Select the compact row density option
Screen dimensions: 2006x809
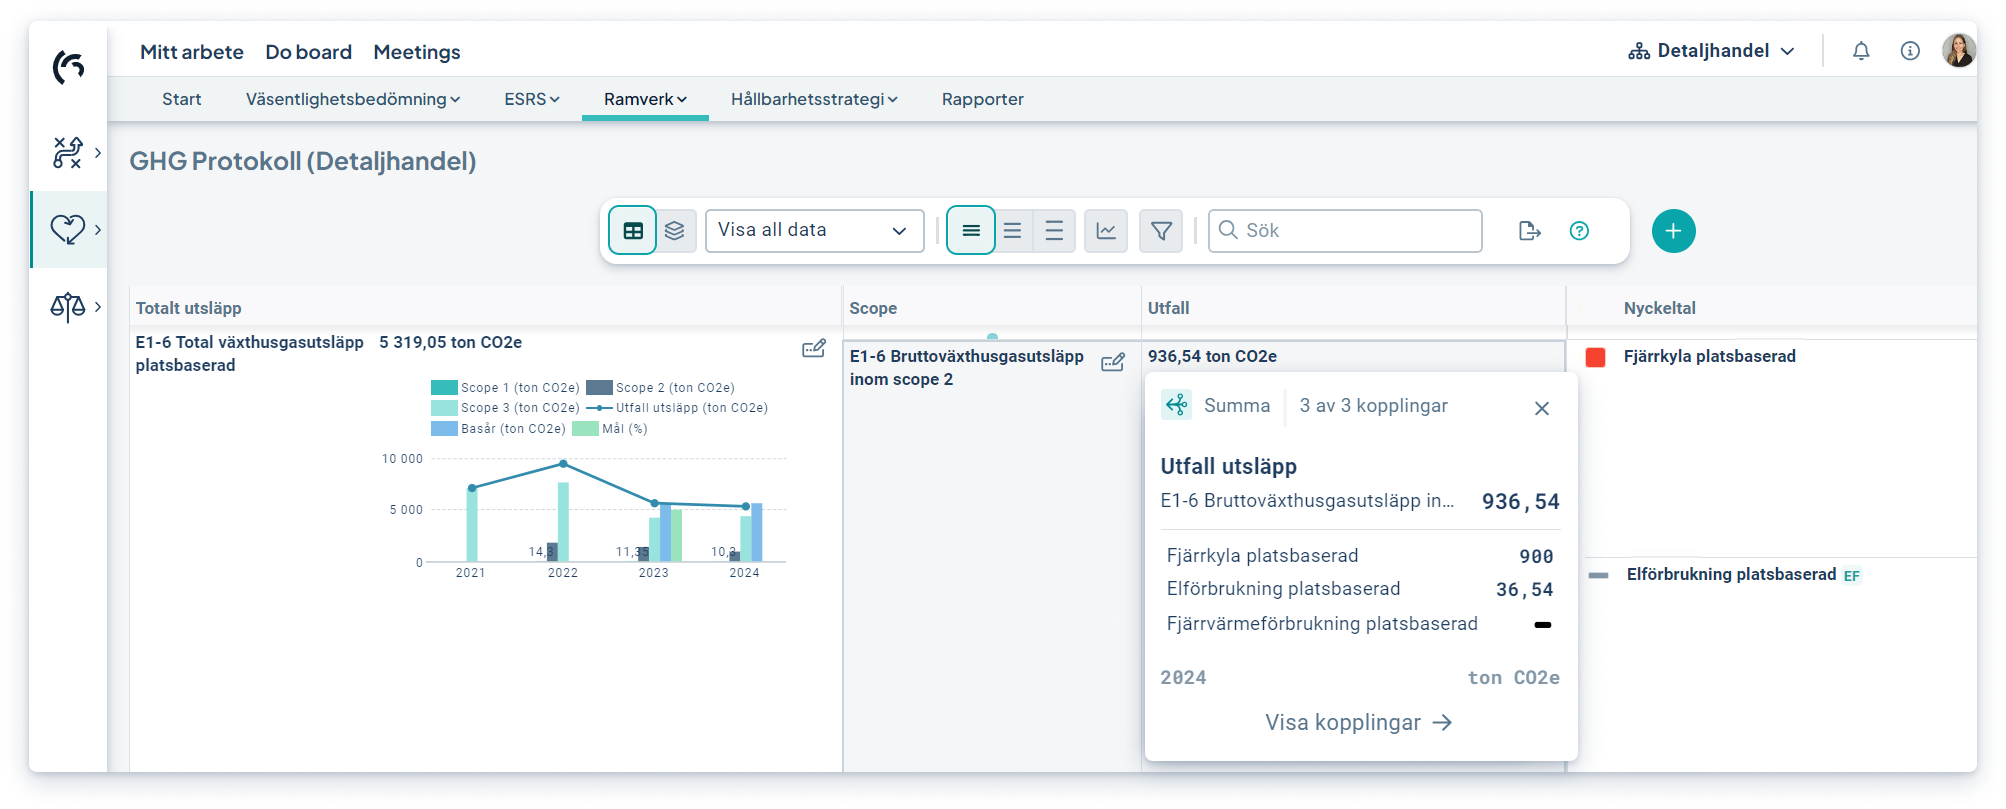coord(970,231)
